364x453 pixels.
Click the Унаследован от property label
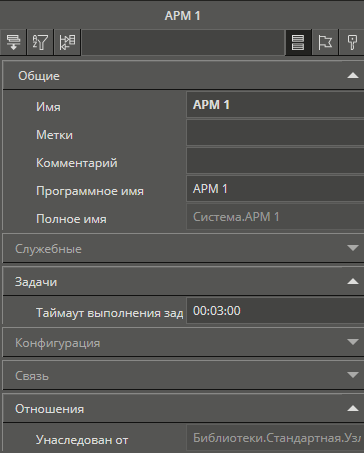(x=82, y=440)
